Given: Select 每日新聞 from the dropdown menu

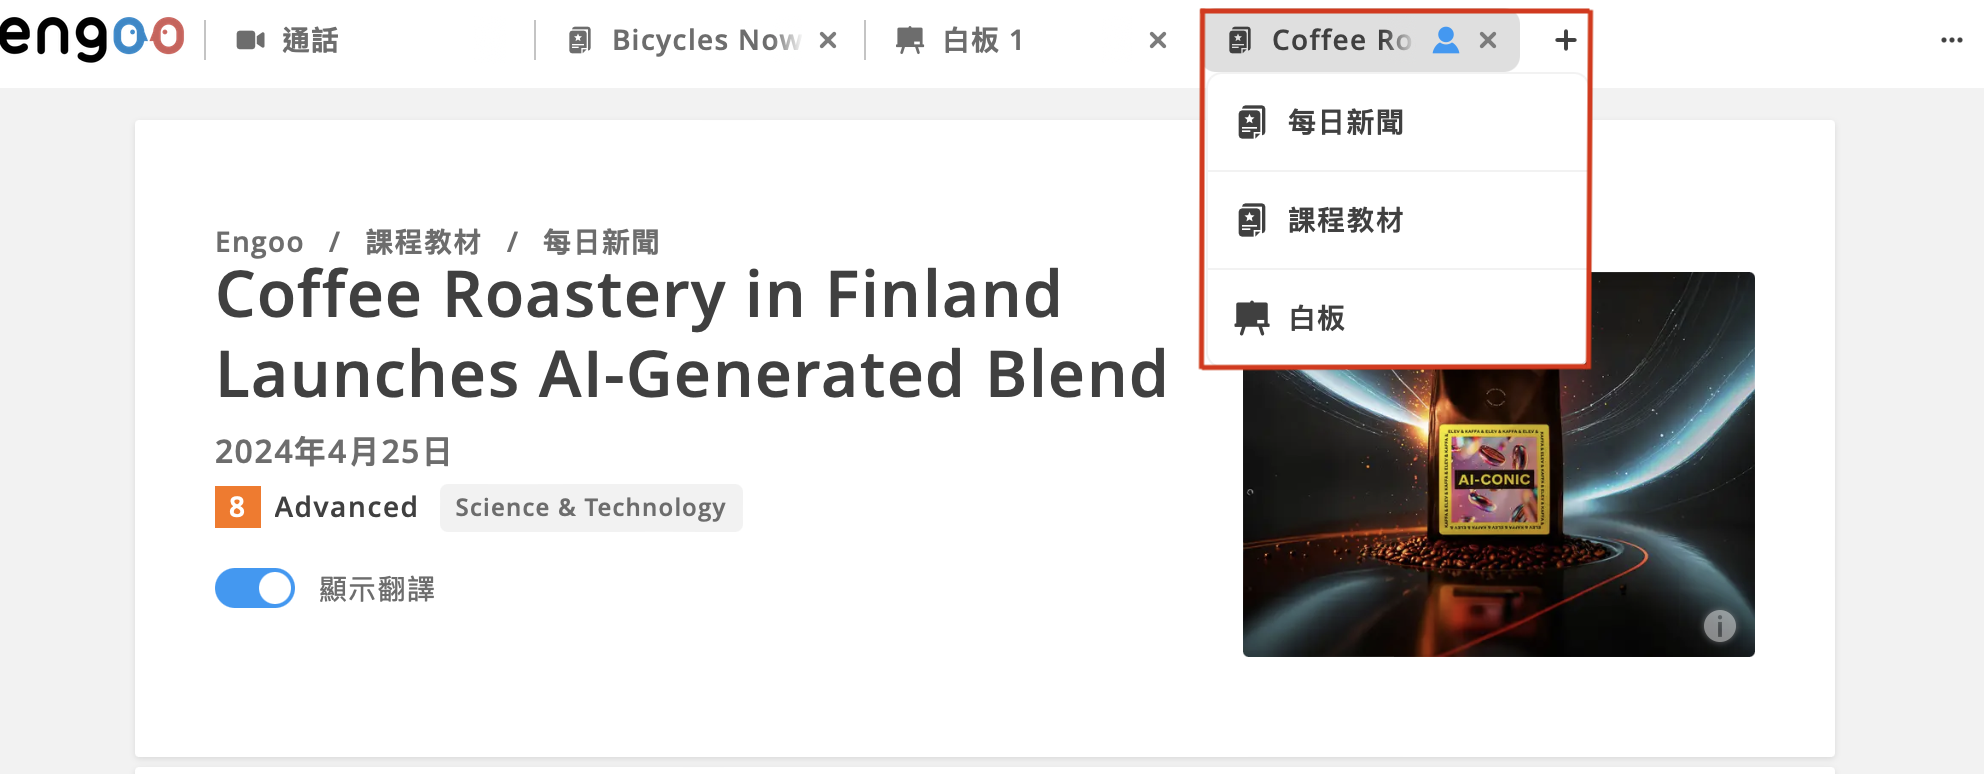Looking at the screenshot, I should tap(1345, 122).
